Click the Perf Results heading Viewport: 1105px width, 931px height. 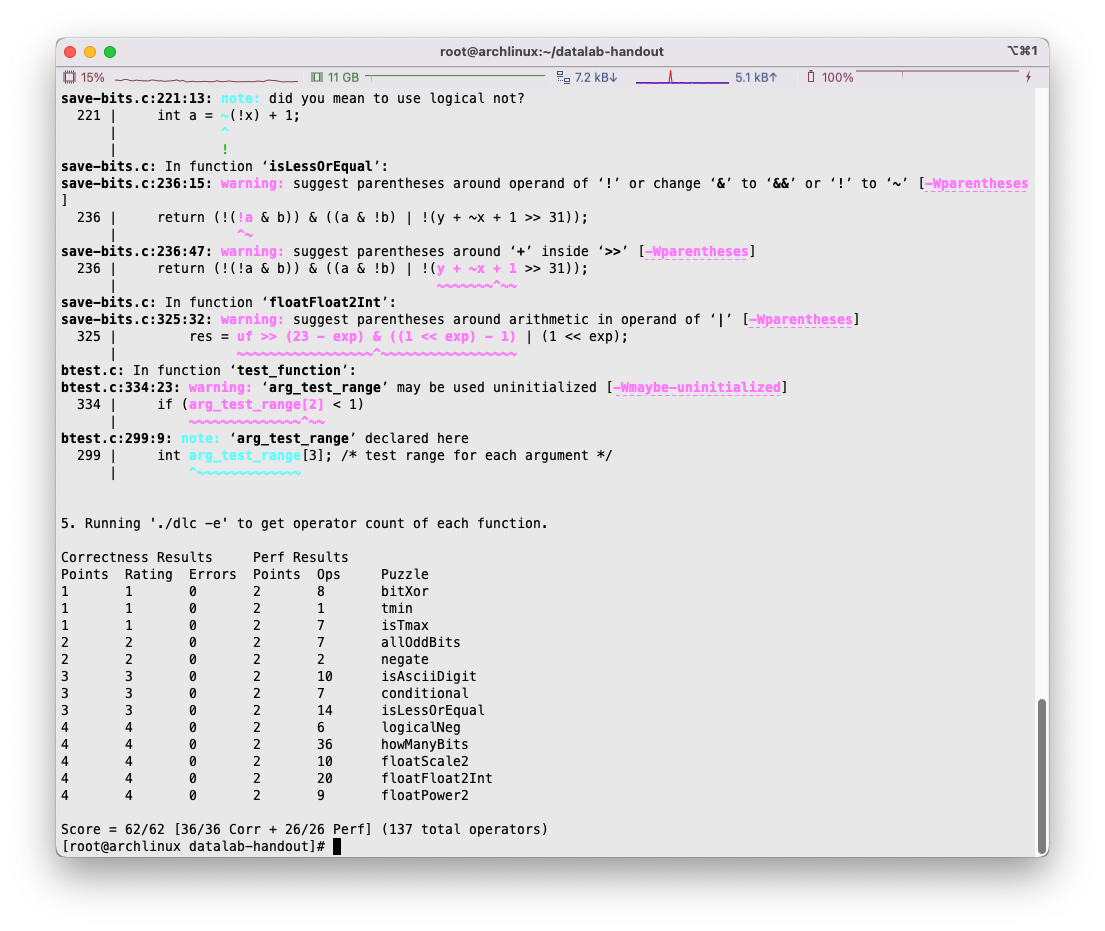tap(301, 557)
